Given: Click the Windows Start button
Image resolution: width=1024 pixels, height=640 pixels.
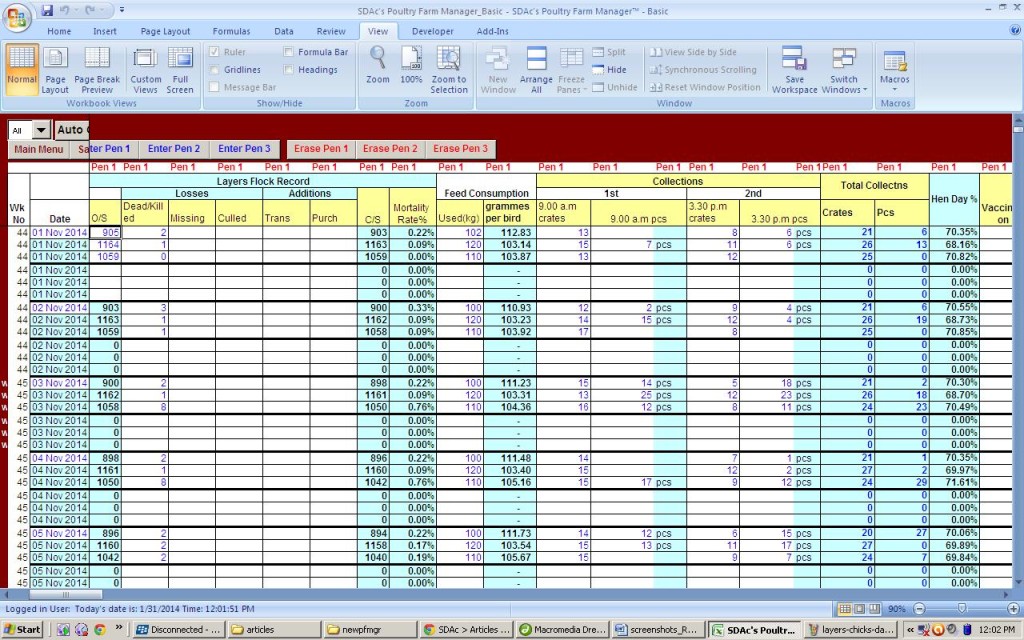Looking at the screenshot, I should [x=24, y=630].
